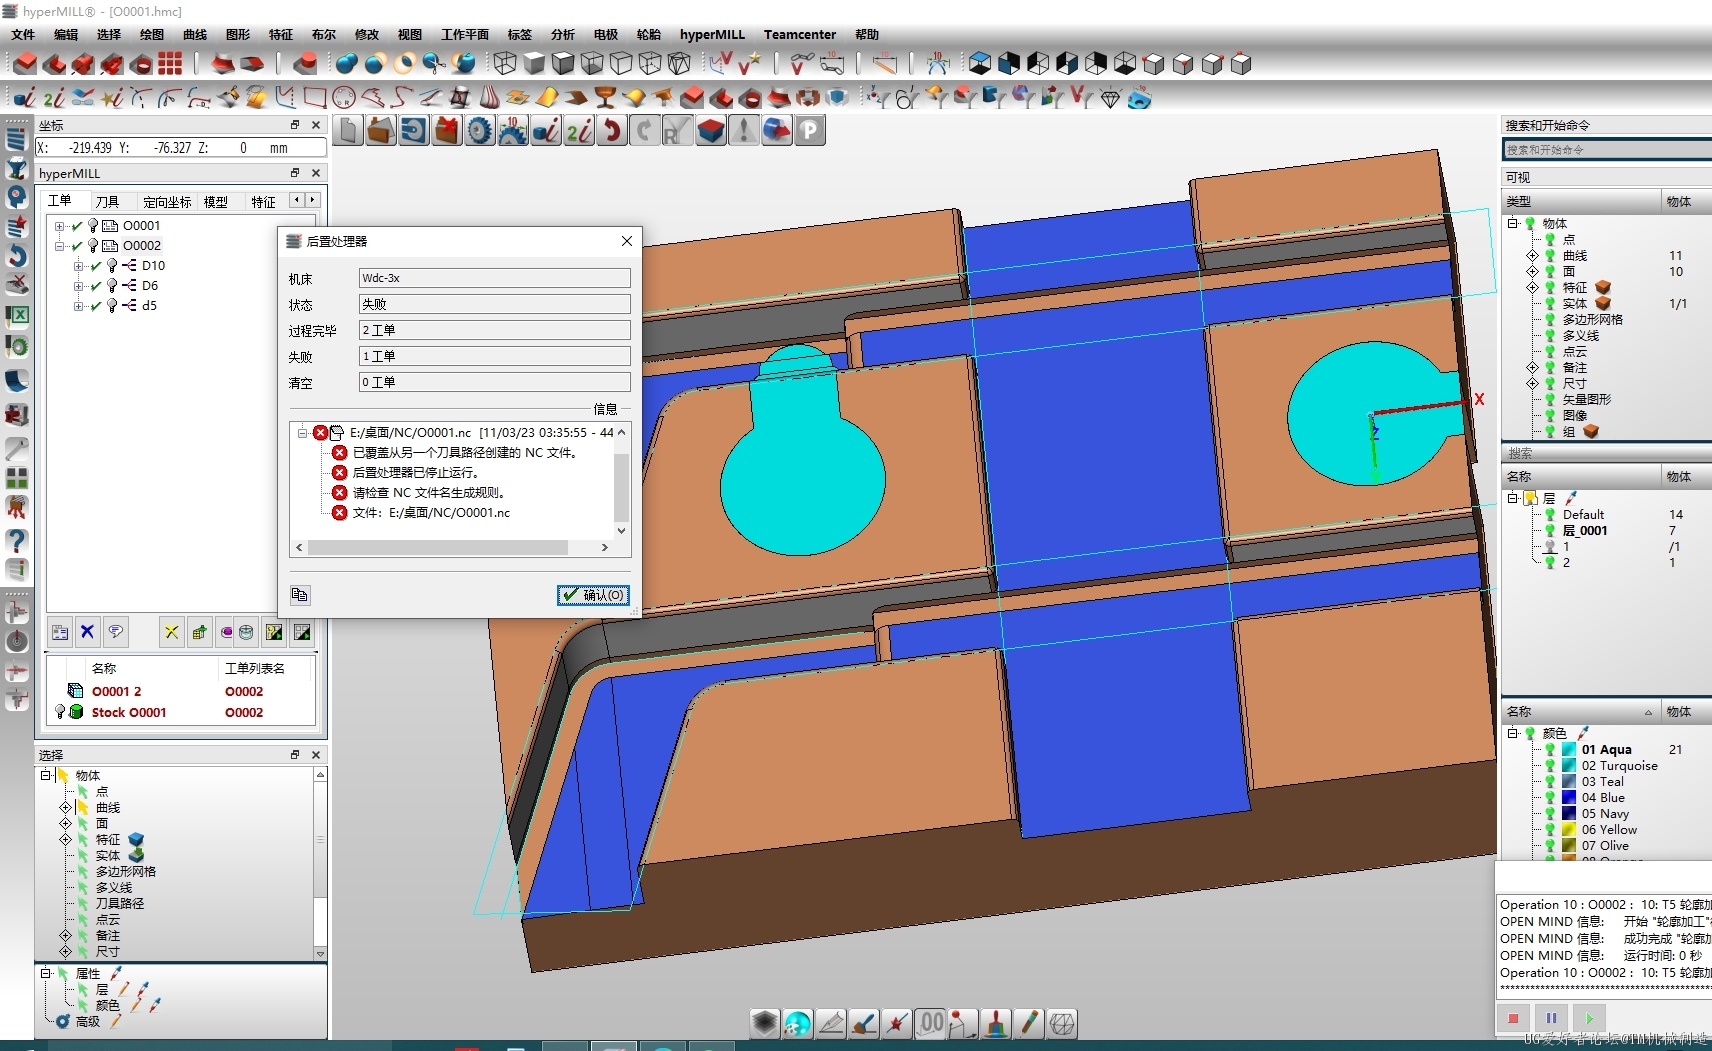Viewport: 1712px width, 1051px height.
Task: Click the horizontal scrollbar in post-processor info list
Action: tap(438, 548)
